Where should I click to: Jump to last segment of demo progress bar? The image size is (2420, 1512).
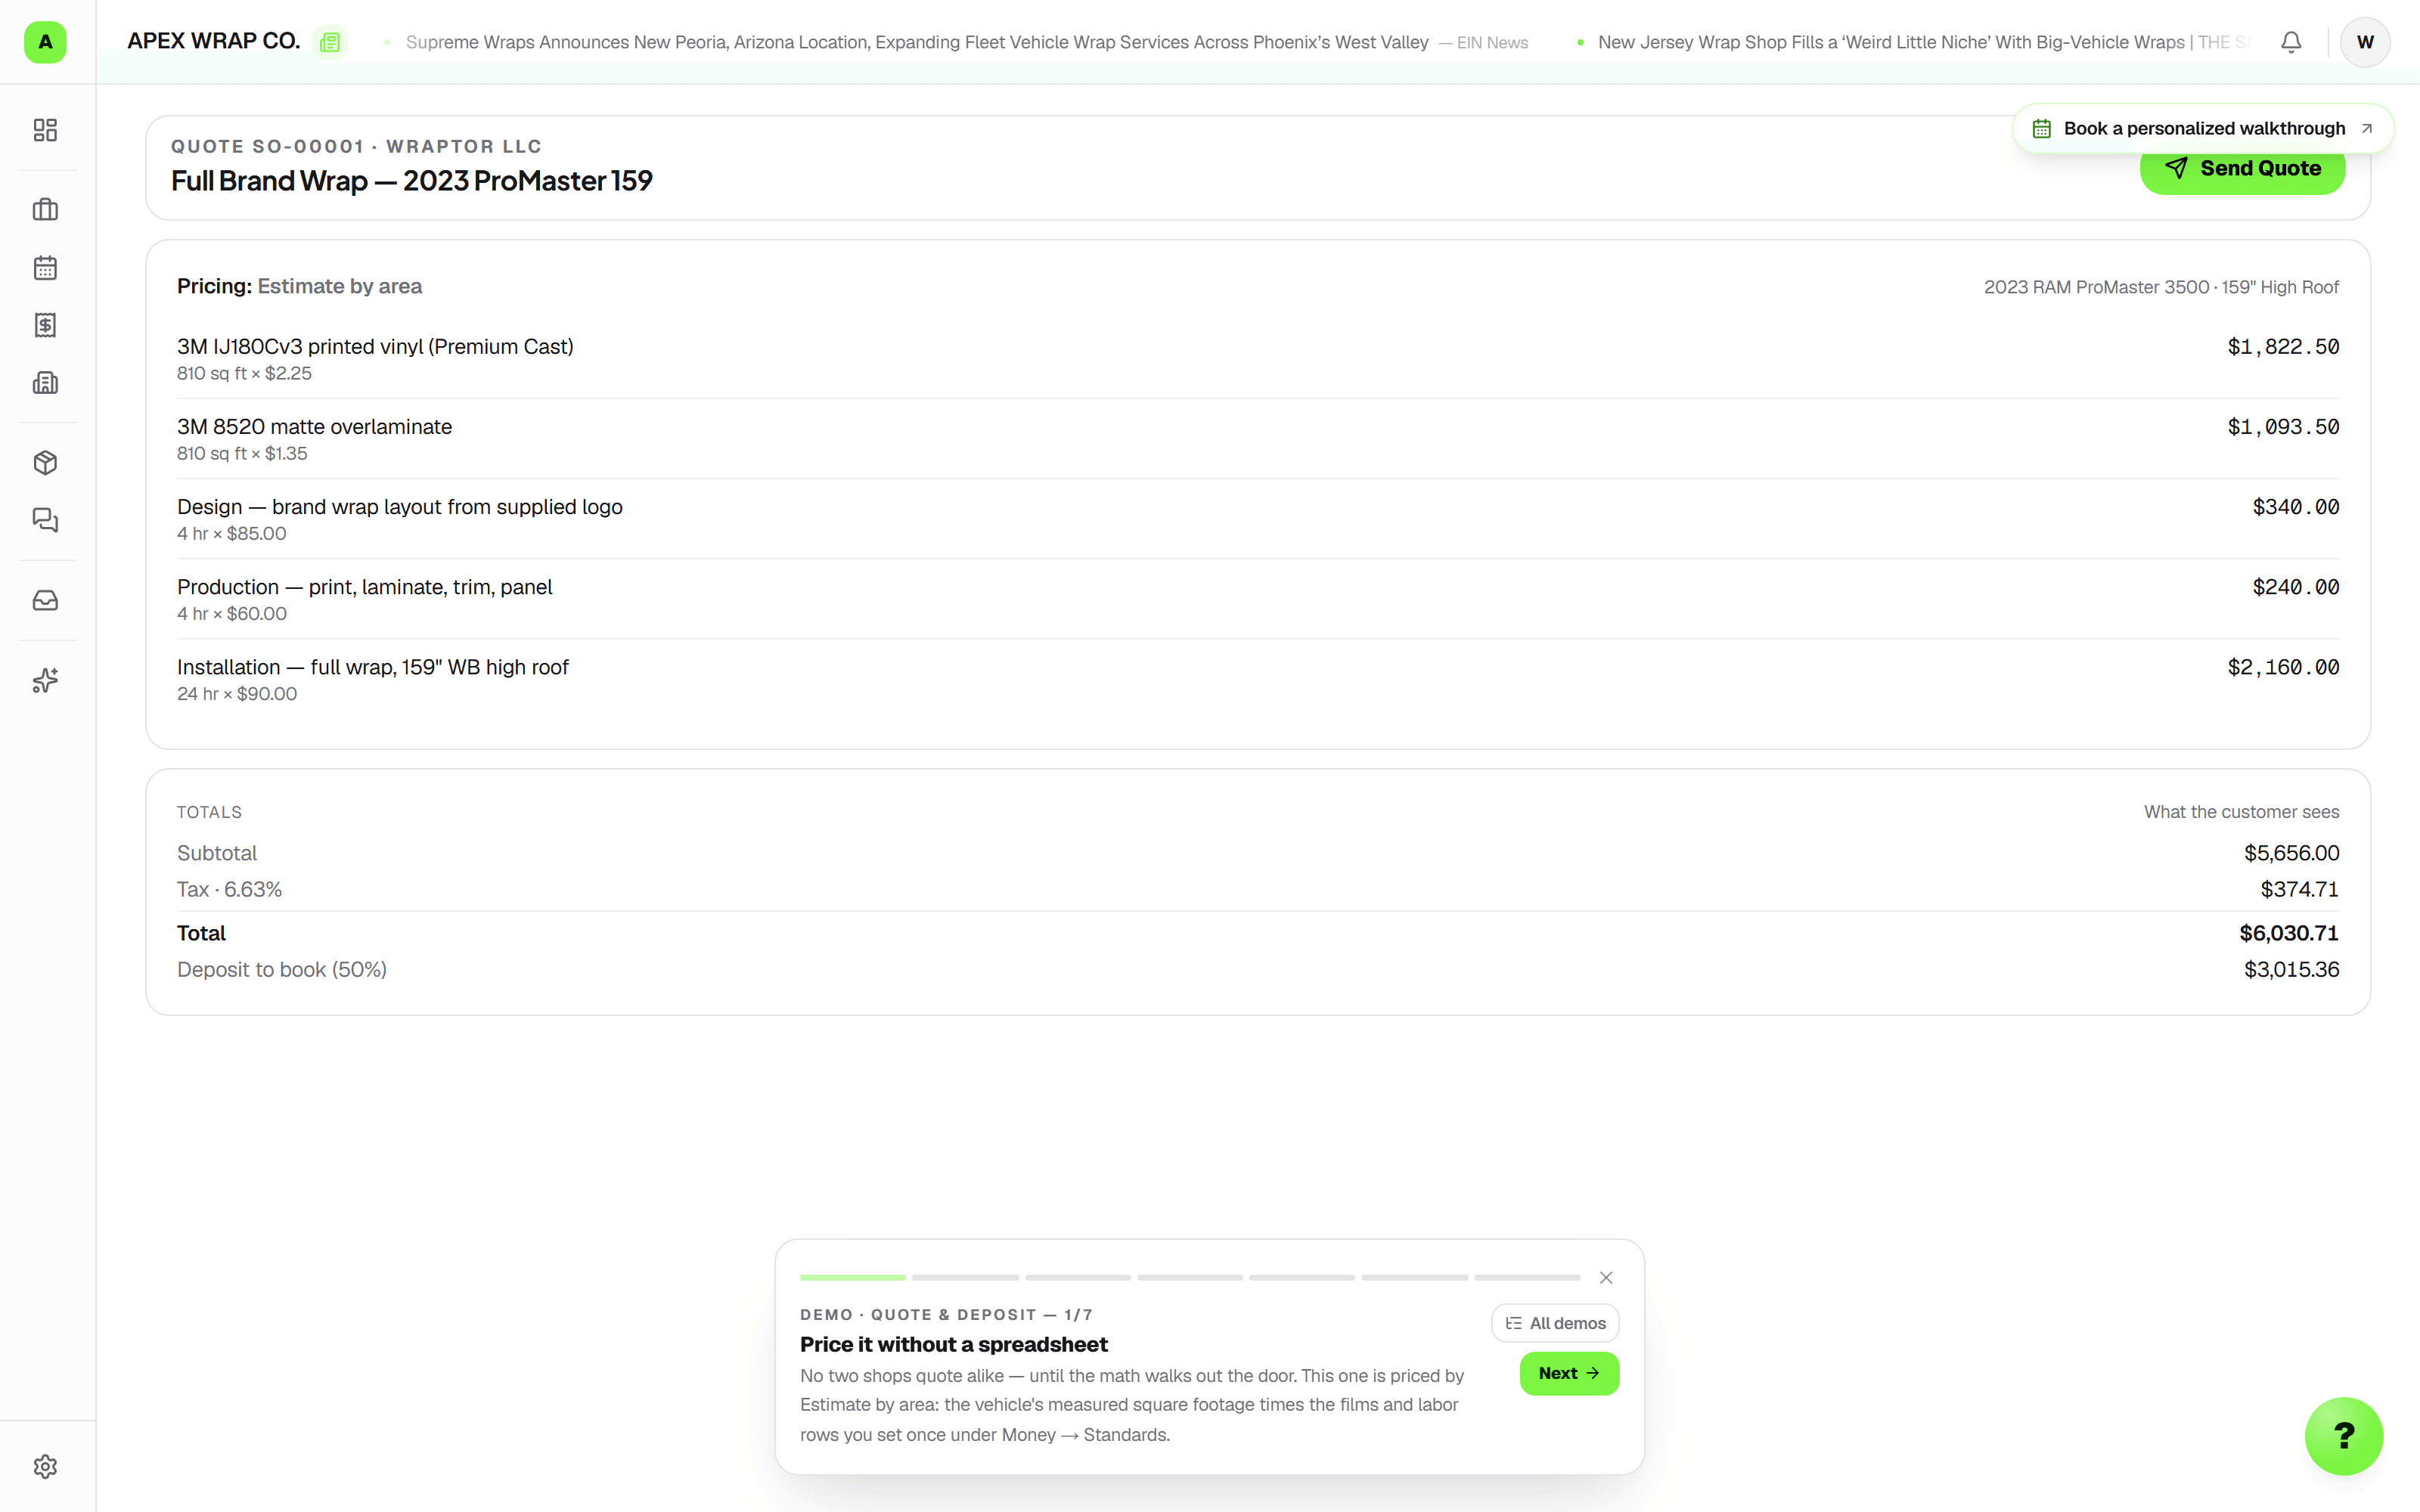coord(1527,1278)
